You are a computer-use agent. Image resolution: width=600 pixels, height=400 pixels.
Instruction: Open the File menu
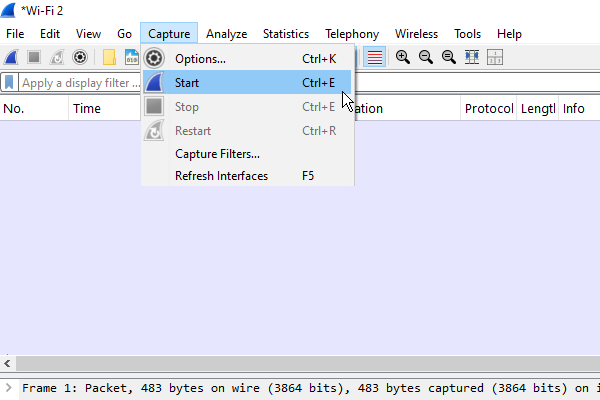coord(15,34)
